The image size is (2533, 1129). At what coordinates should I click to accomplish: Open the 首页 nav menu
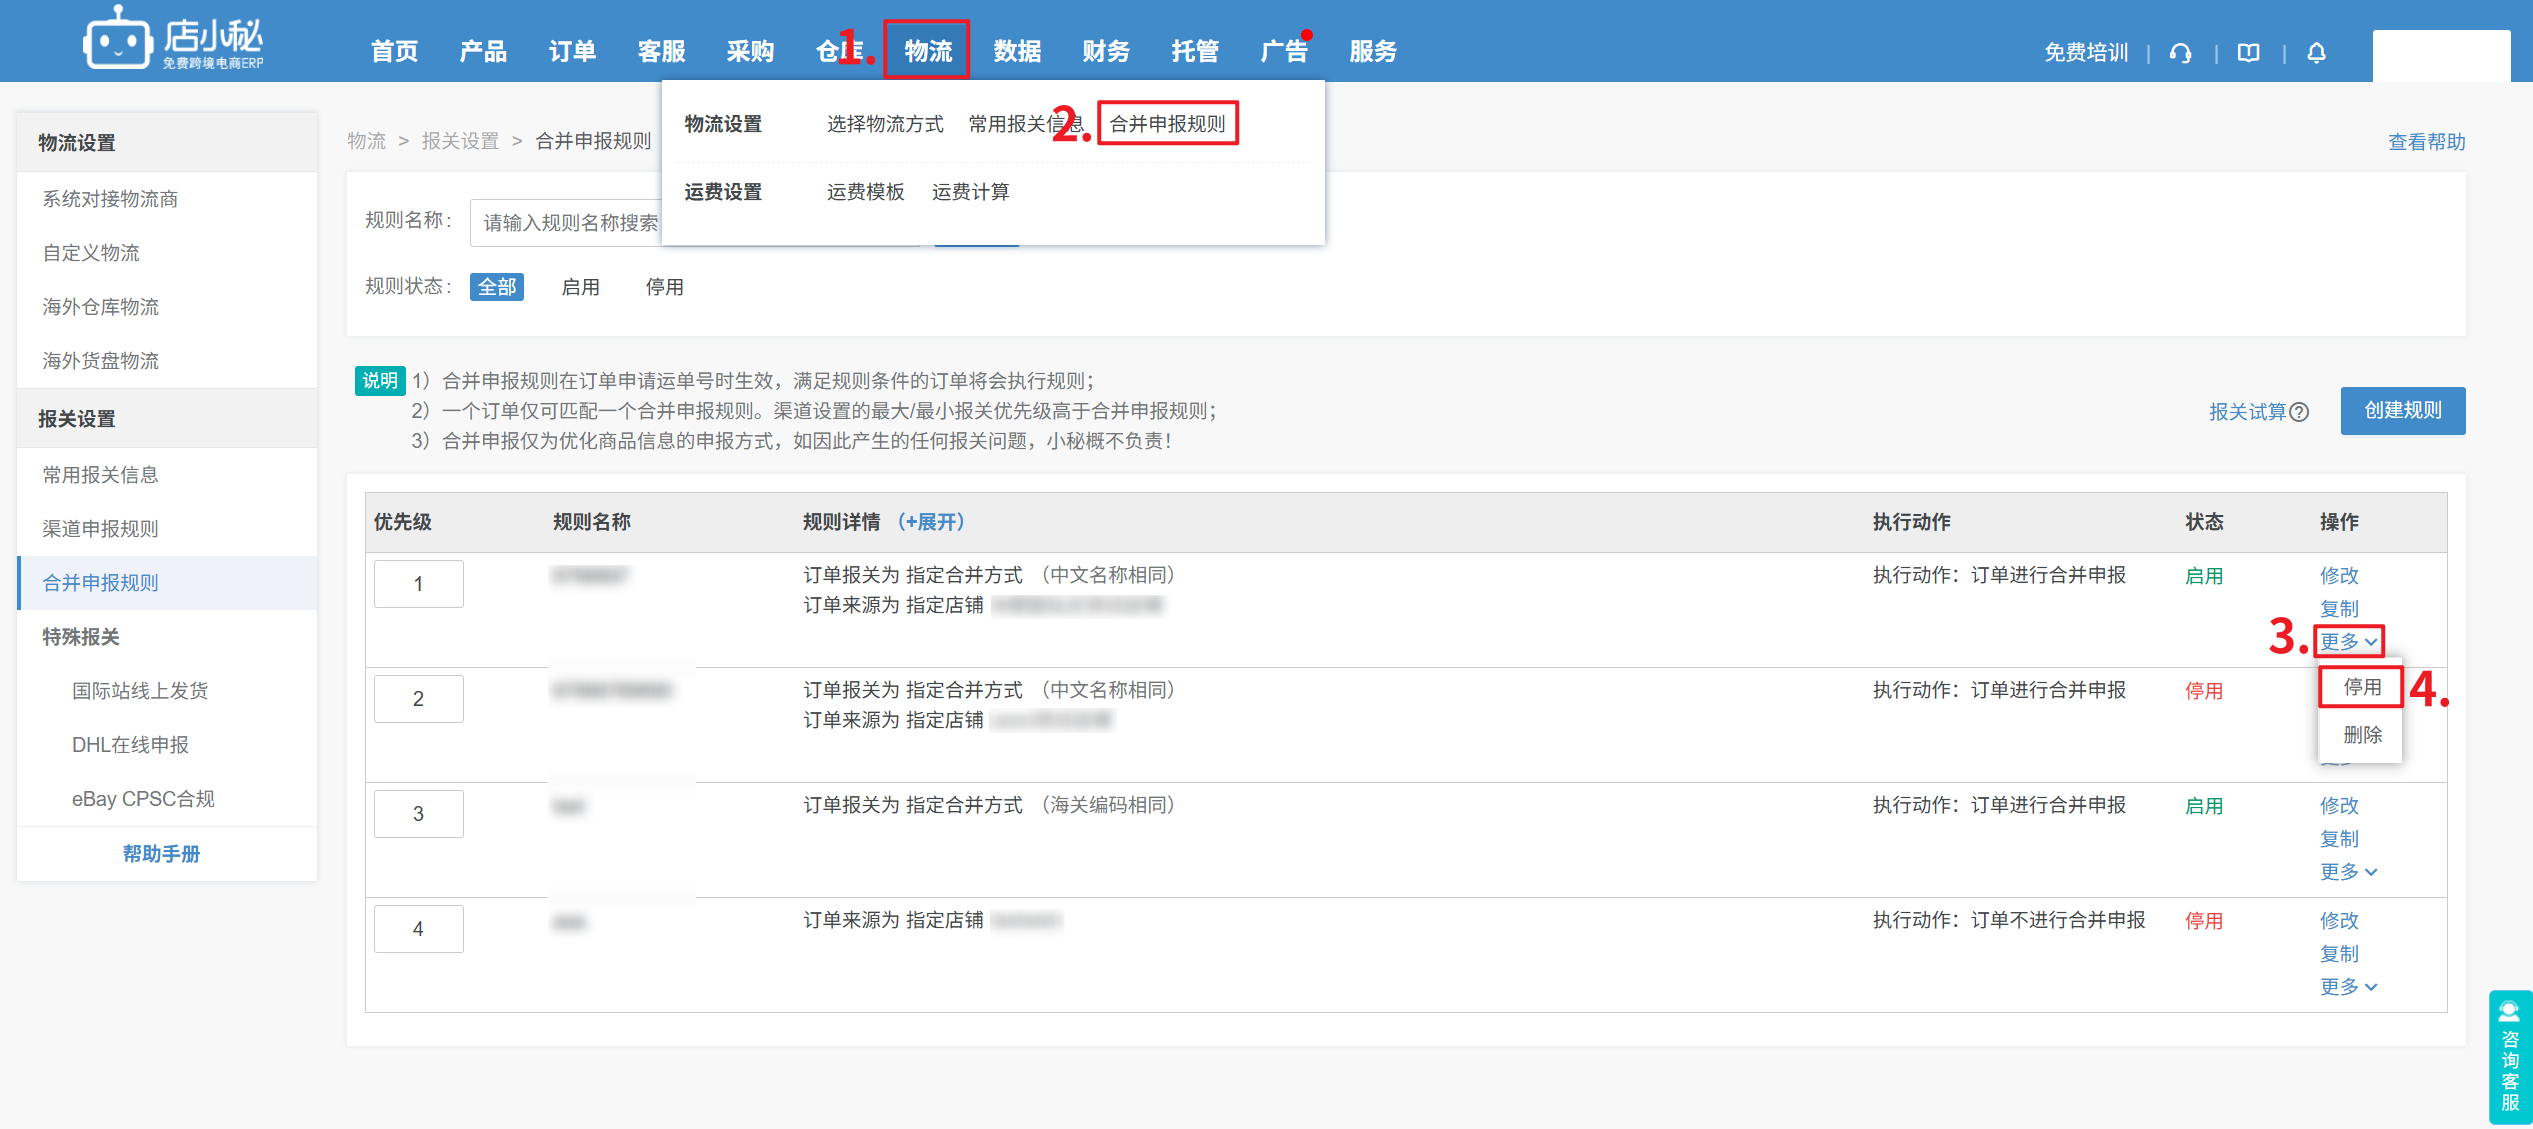[395, 51]
